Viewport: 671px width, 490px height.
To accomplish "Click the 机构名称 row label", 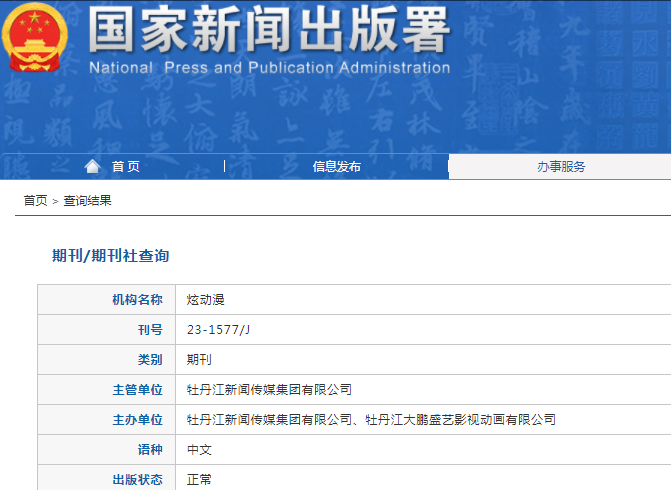I will pyautogui.click(x=137, y=300).
